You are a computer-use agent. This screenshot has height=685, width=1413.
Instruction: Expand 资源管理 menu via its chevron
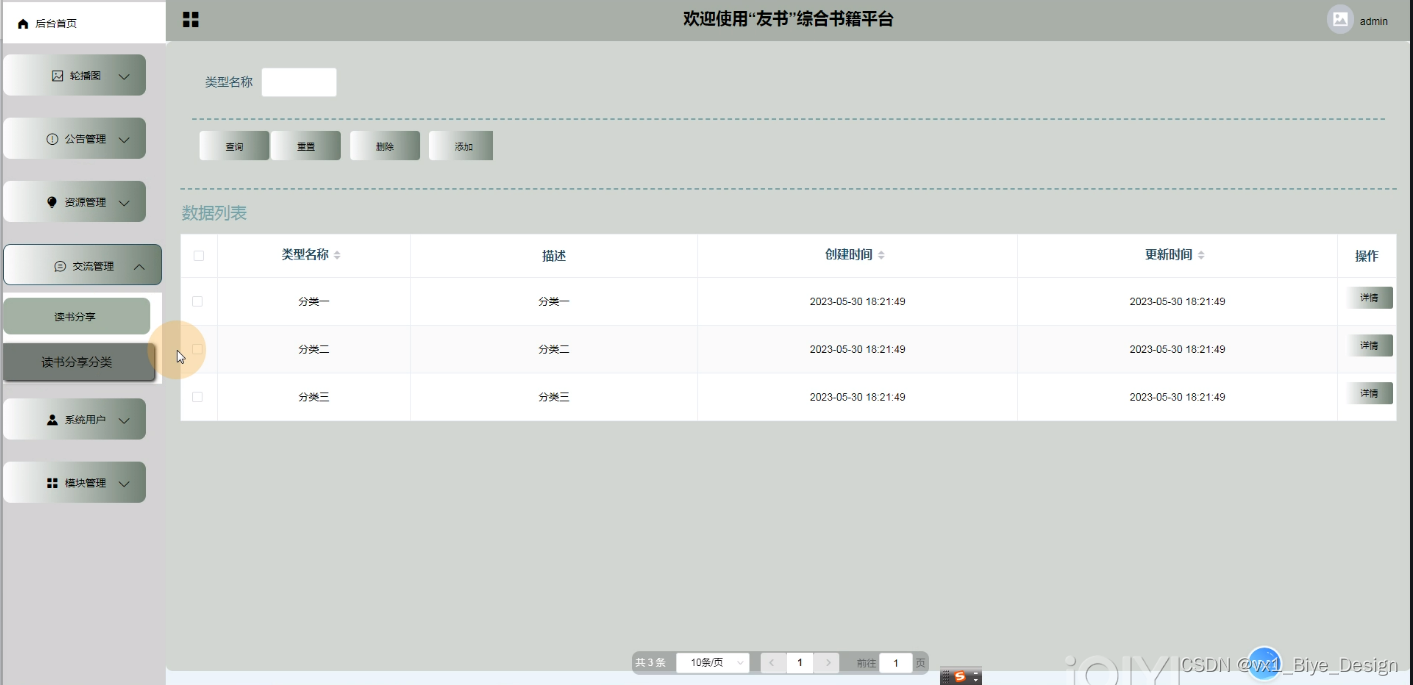pos(124,203)
